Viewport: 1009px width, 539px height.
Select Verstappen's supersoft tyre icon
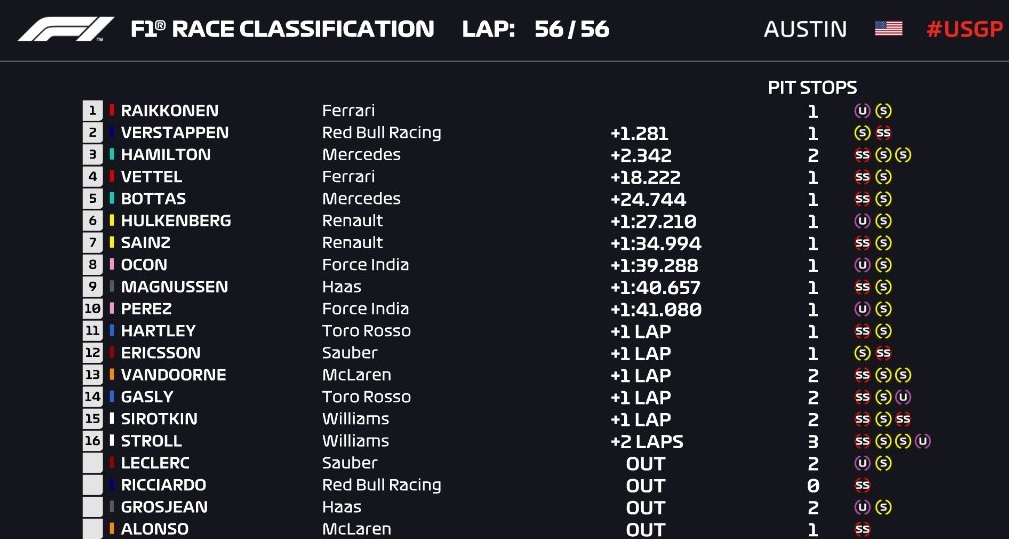click(x=883, y=133)
